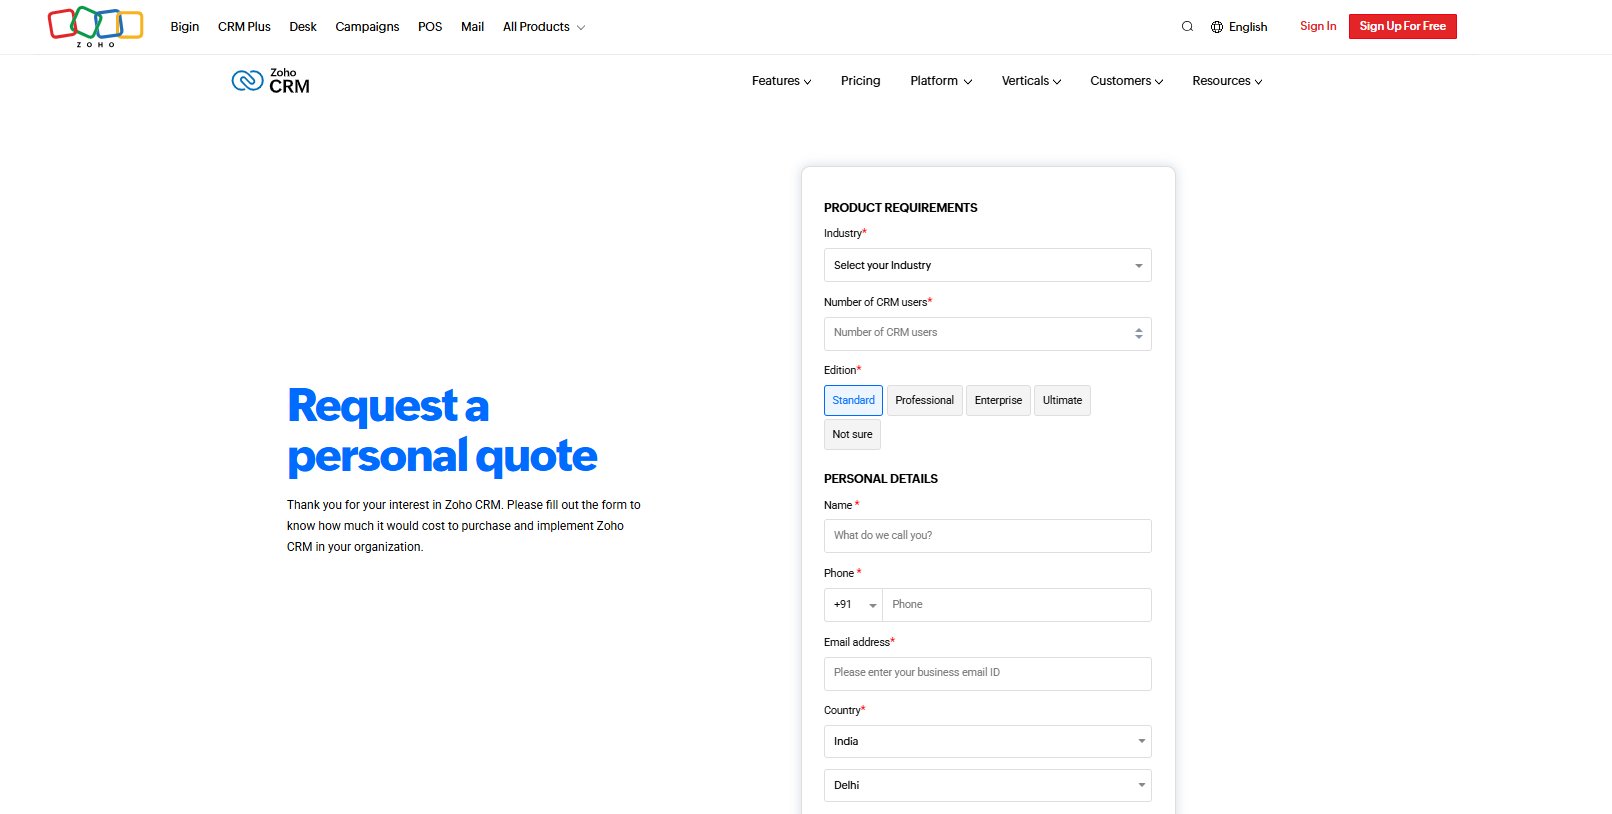Click the Zoho logo icon

(95, 26)
